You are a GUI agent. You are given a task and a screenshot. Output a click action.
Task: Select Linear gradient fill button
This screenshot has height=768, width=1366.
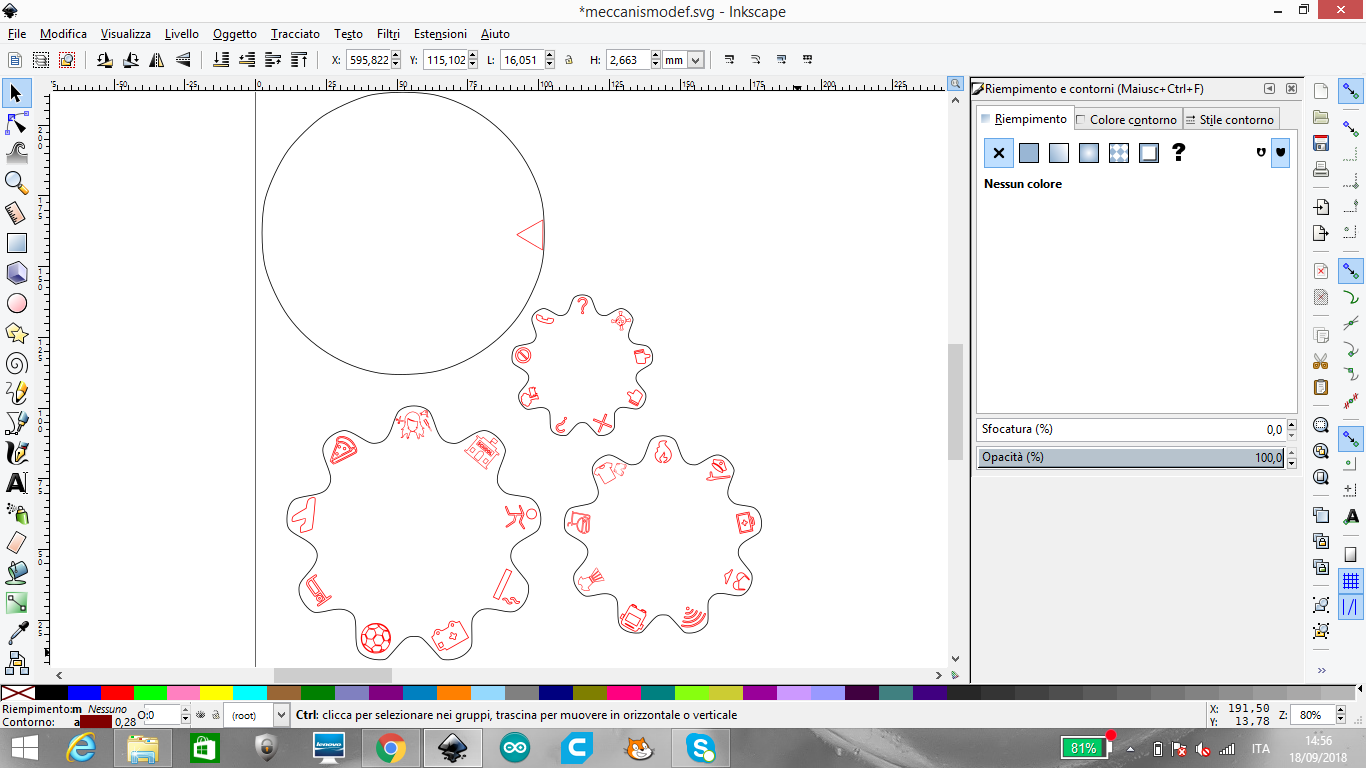pos(1059,153)
